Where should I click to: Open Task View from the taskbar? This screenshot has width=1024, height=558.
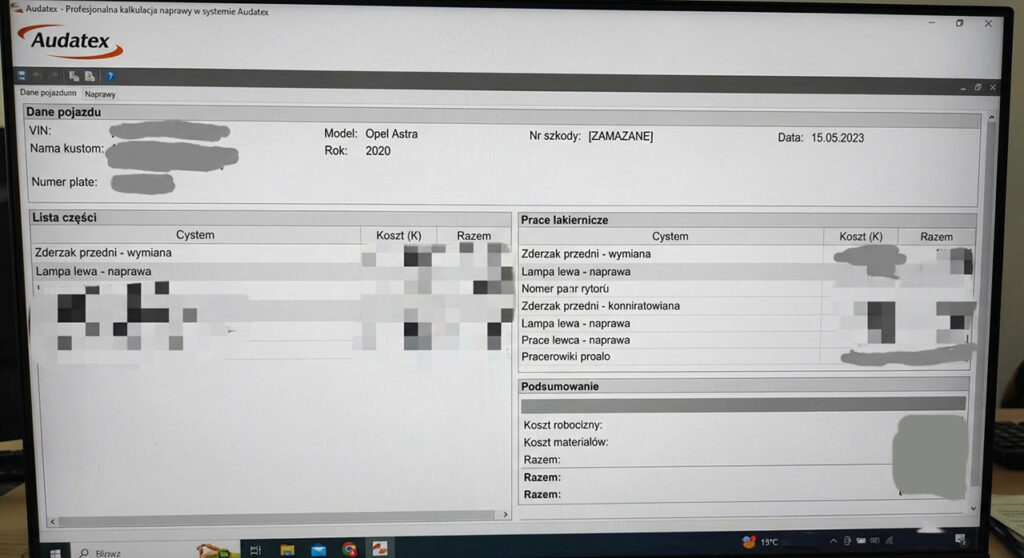pyautogui.click(x=256, y=549)
